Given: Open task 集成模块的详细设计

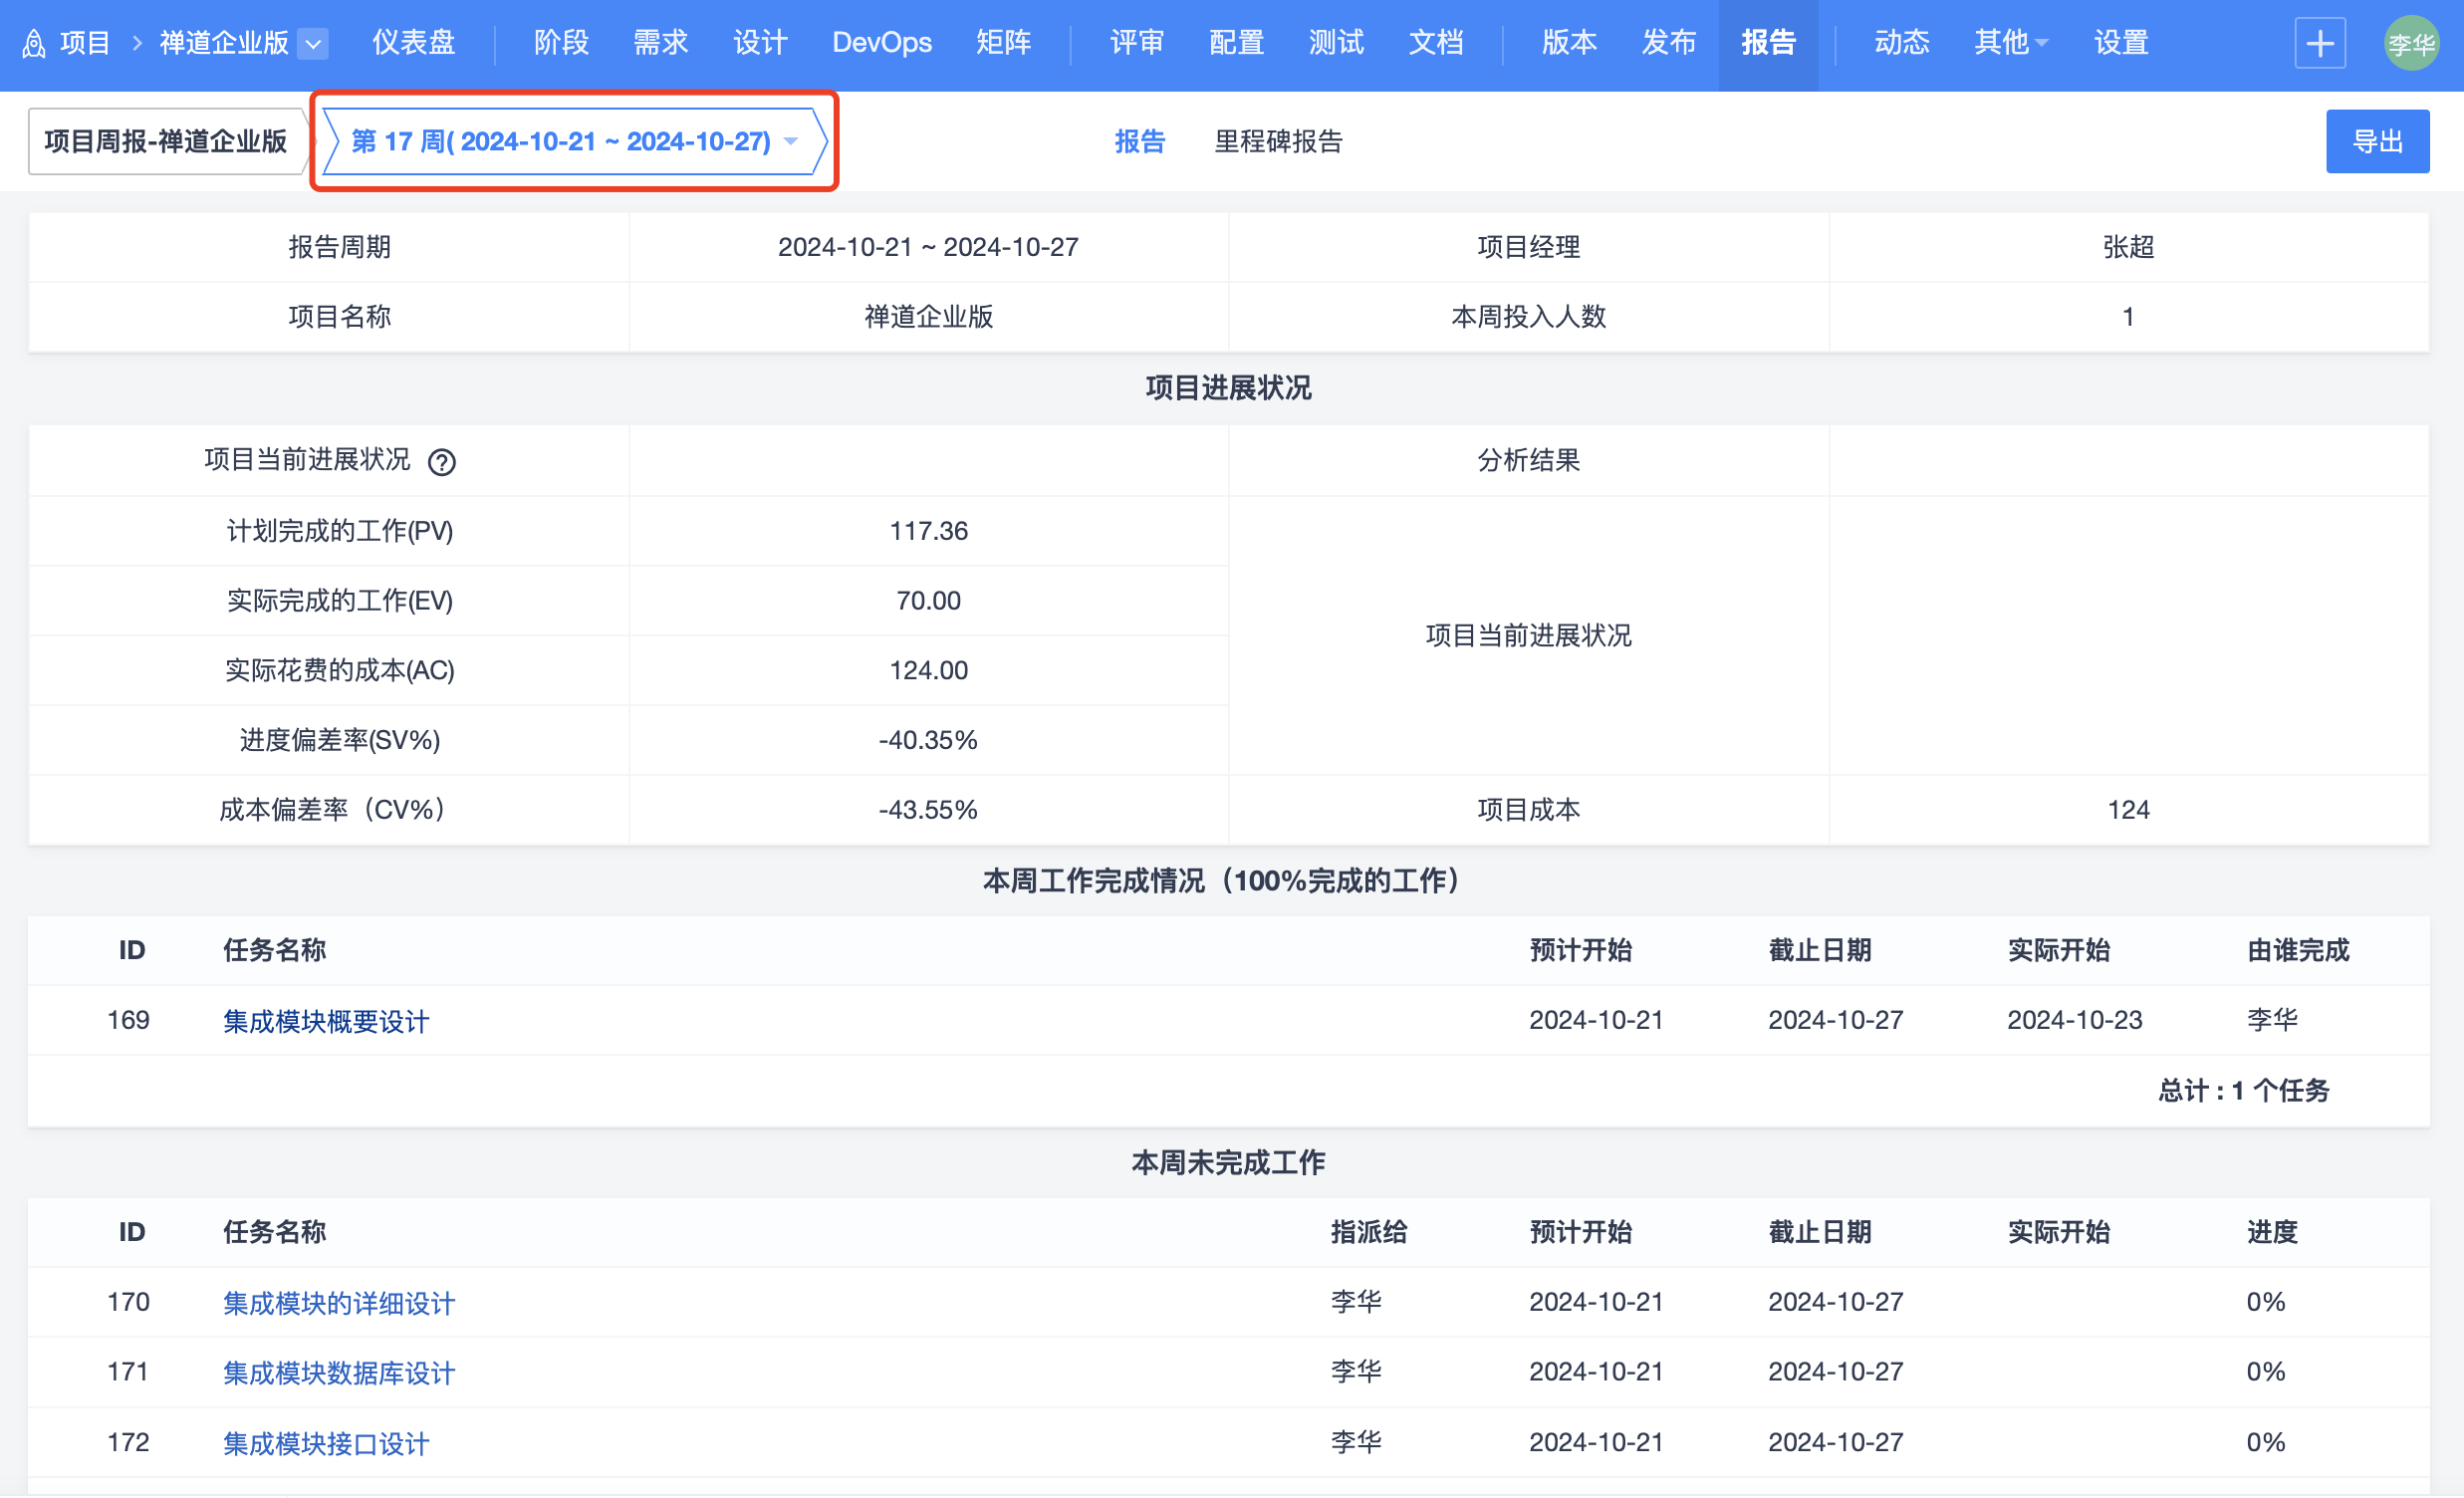Looking at the screenshot, I should point(338,1303).
